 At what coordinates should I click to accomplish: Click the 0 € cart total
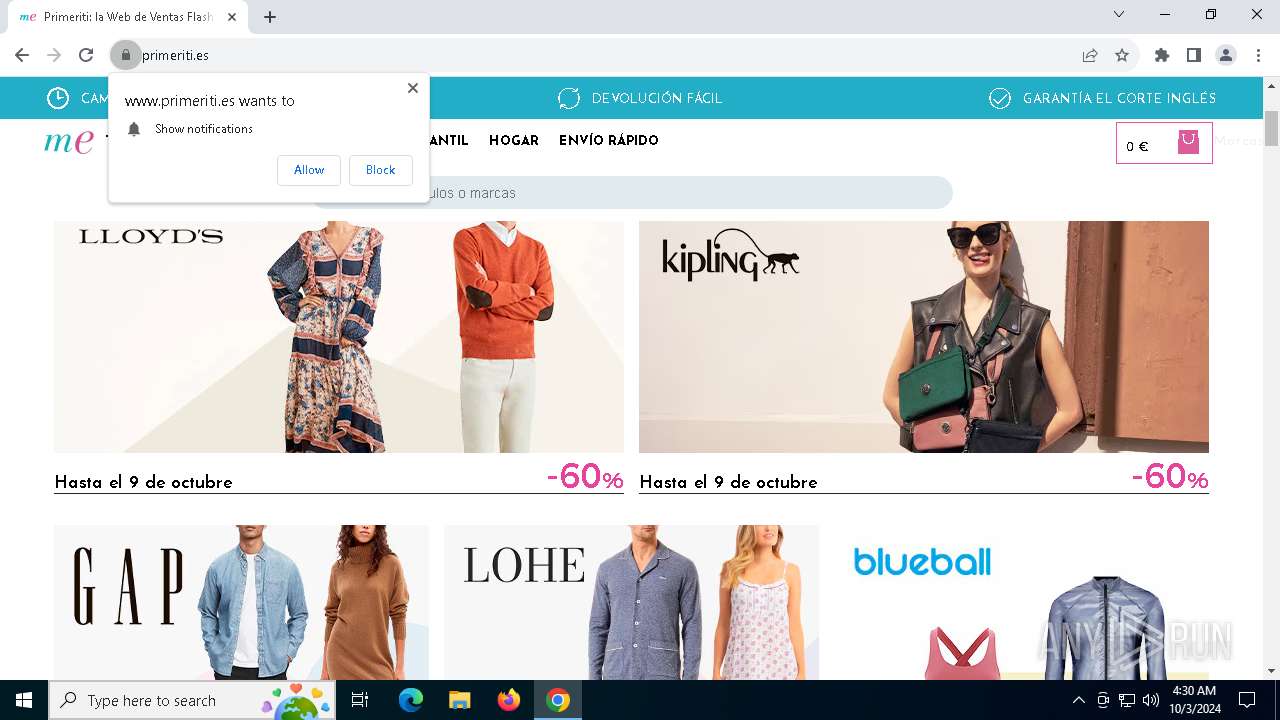click(1137, 146)
